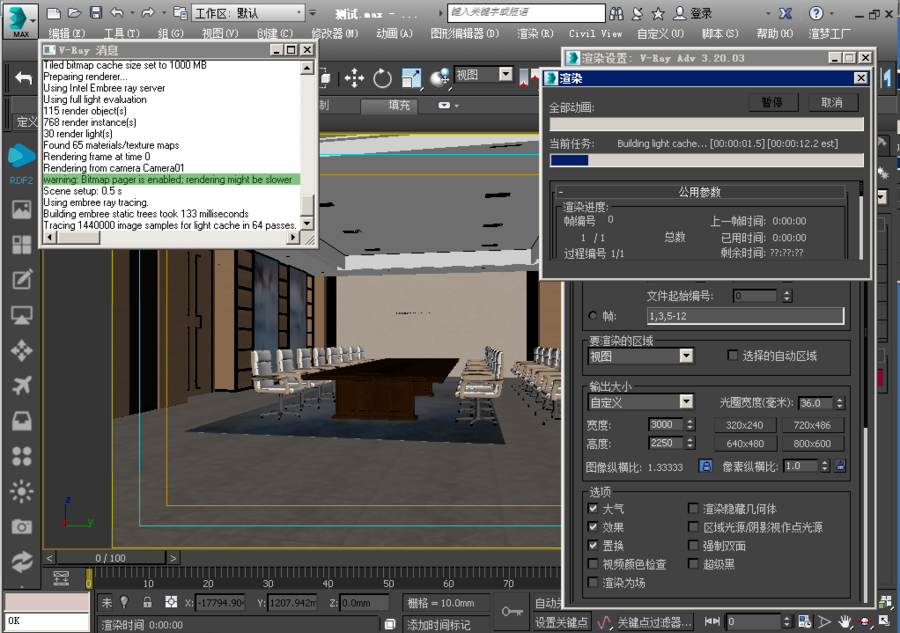Open a file with the folder icon

pyautogui.click(x=75, y=13)
